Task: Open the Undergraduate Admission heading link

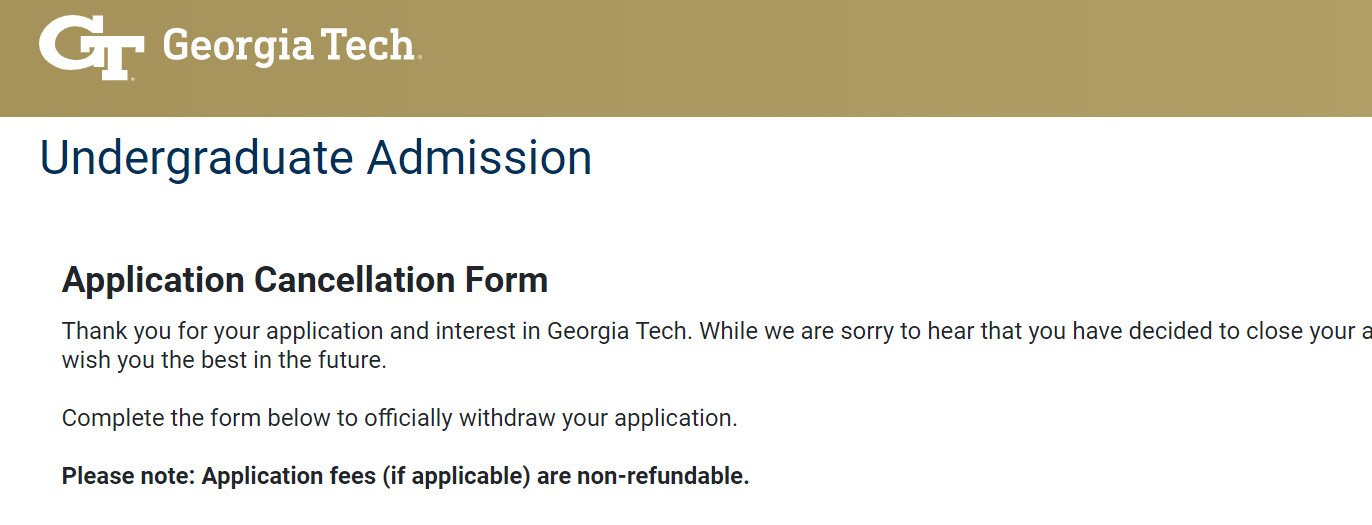Action: 316,158
